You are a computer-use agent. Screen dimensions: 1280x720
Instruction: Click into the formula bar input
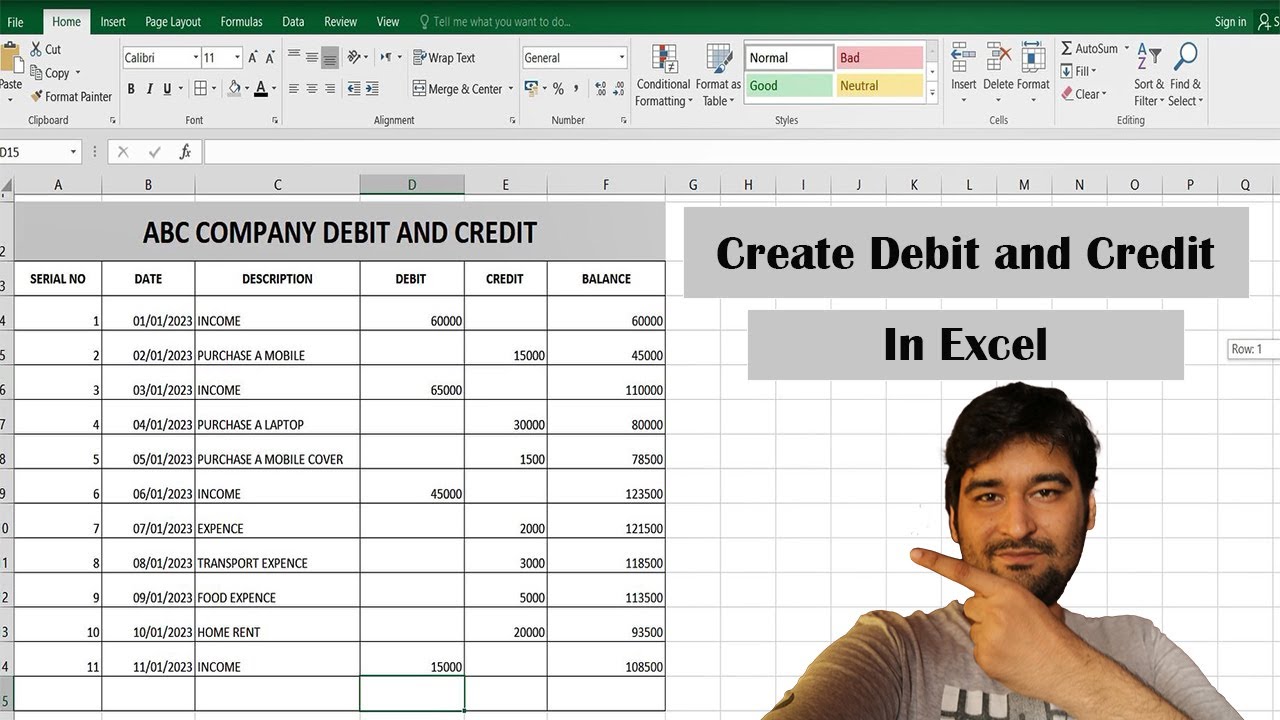click(x=741, y=152)
